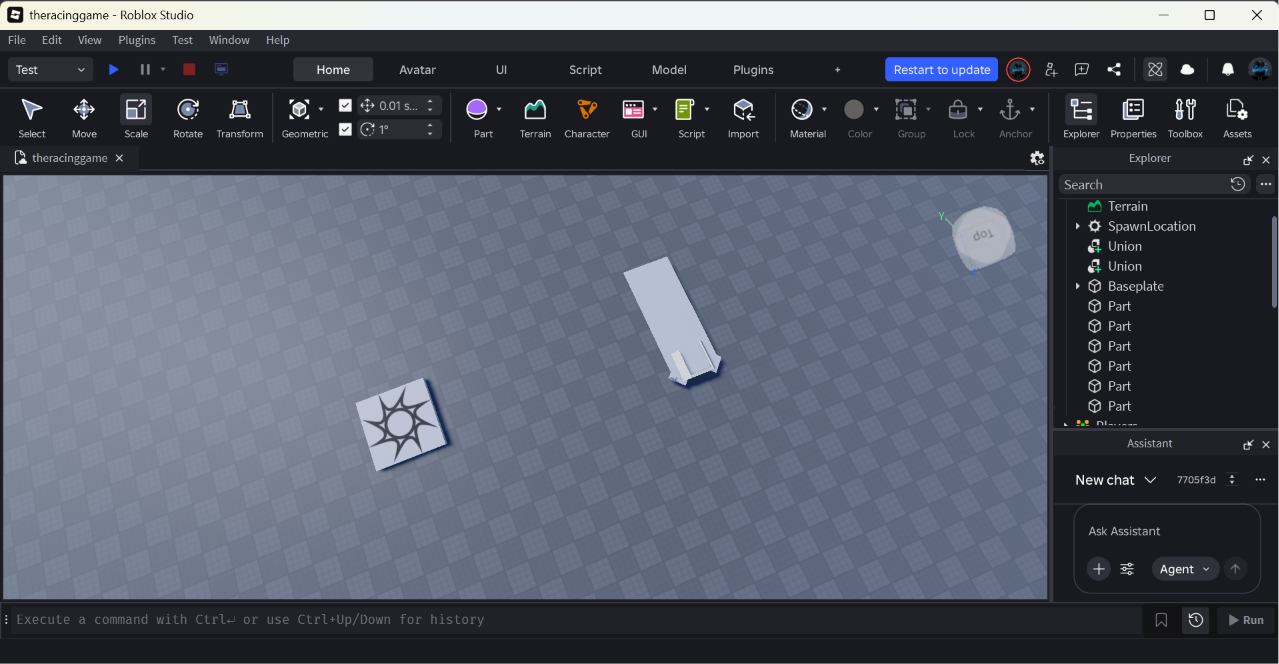
Task: Open the Properties panel
Action: (x=1133, y=117)
